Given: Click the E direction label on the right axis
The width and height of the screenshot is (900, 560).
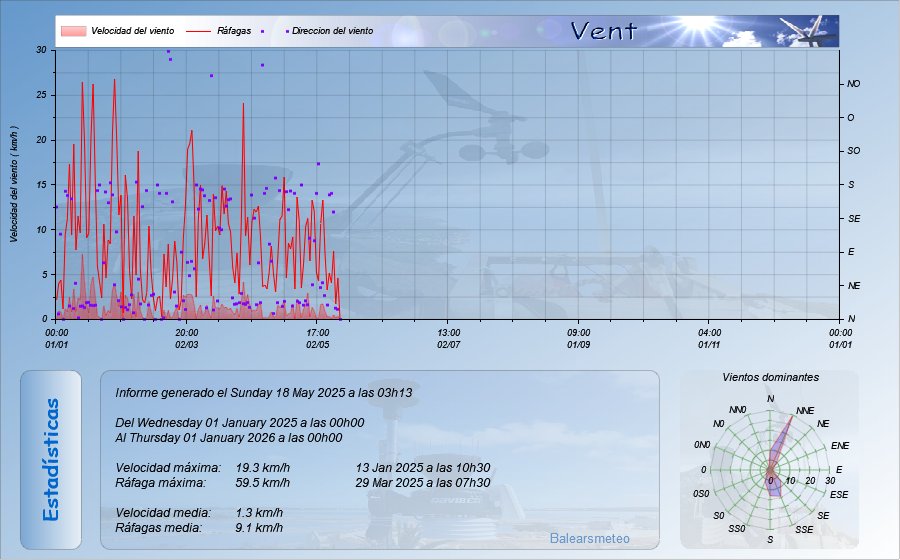Looking at the screenshot, I should tap(851, 252).
